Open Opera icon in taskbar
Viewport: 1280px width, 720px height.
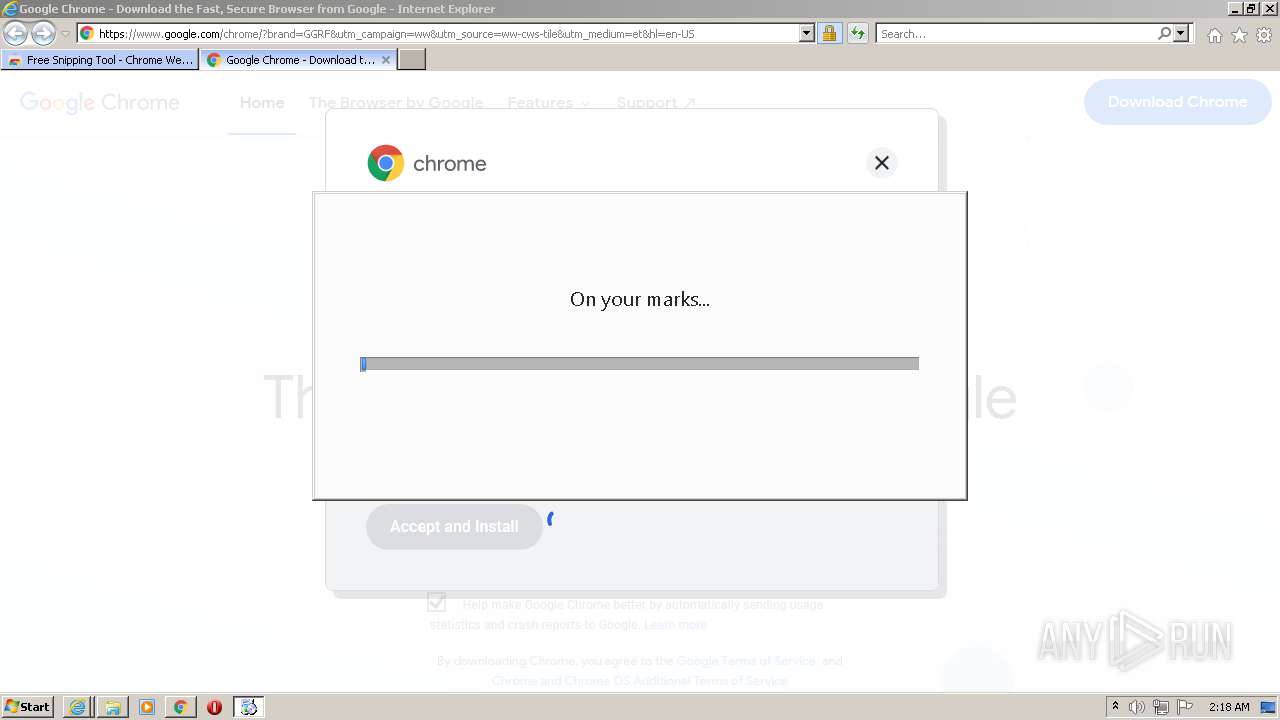pos(214,707)
